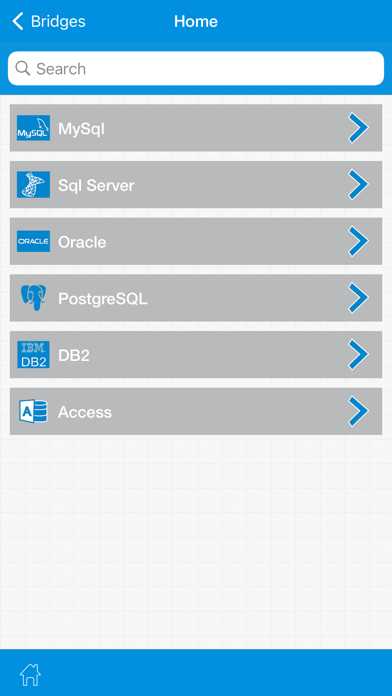
Task: Select the PostgreSQL list entry label
Action: [103, 299]
